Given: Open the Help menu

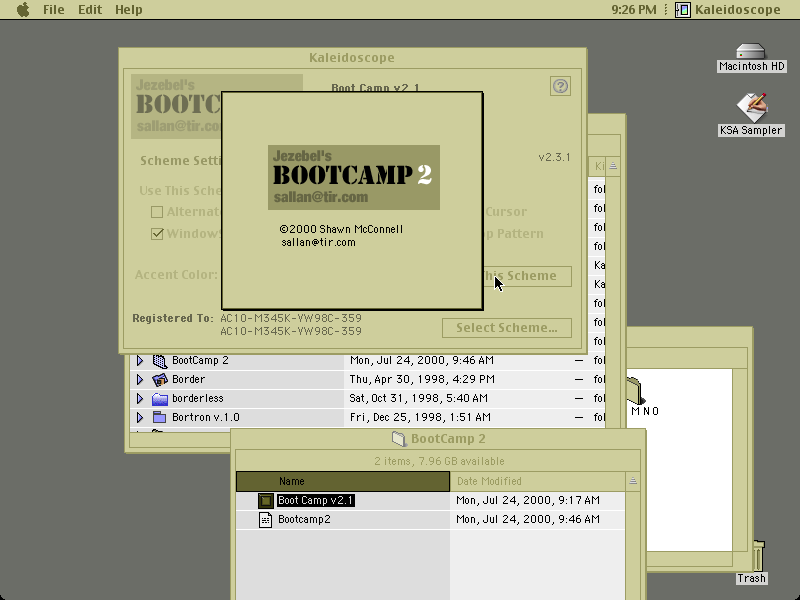Looking at the screenshot, I should [x=129, y=10].
